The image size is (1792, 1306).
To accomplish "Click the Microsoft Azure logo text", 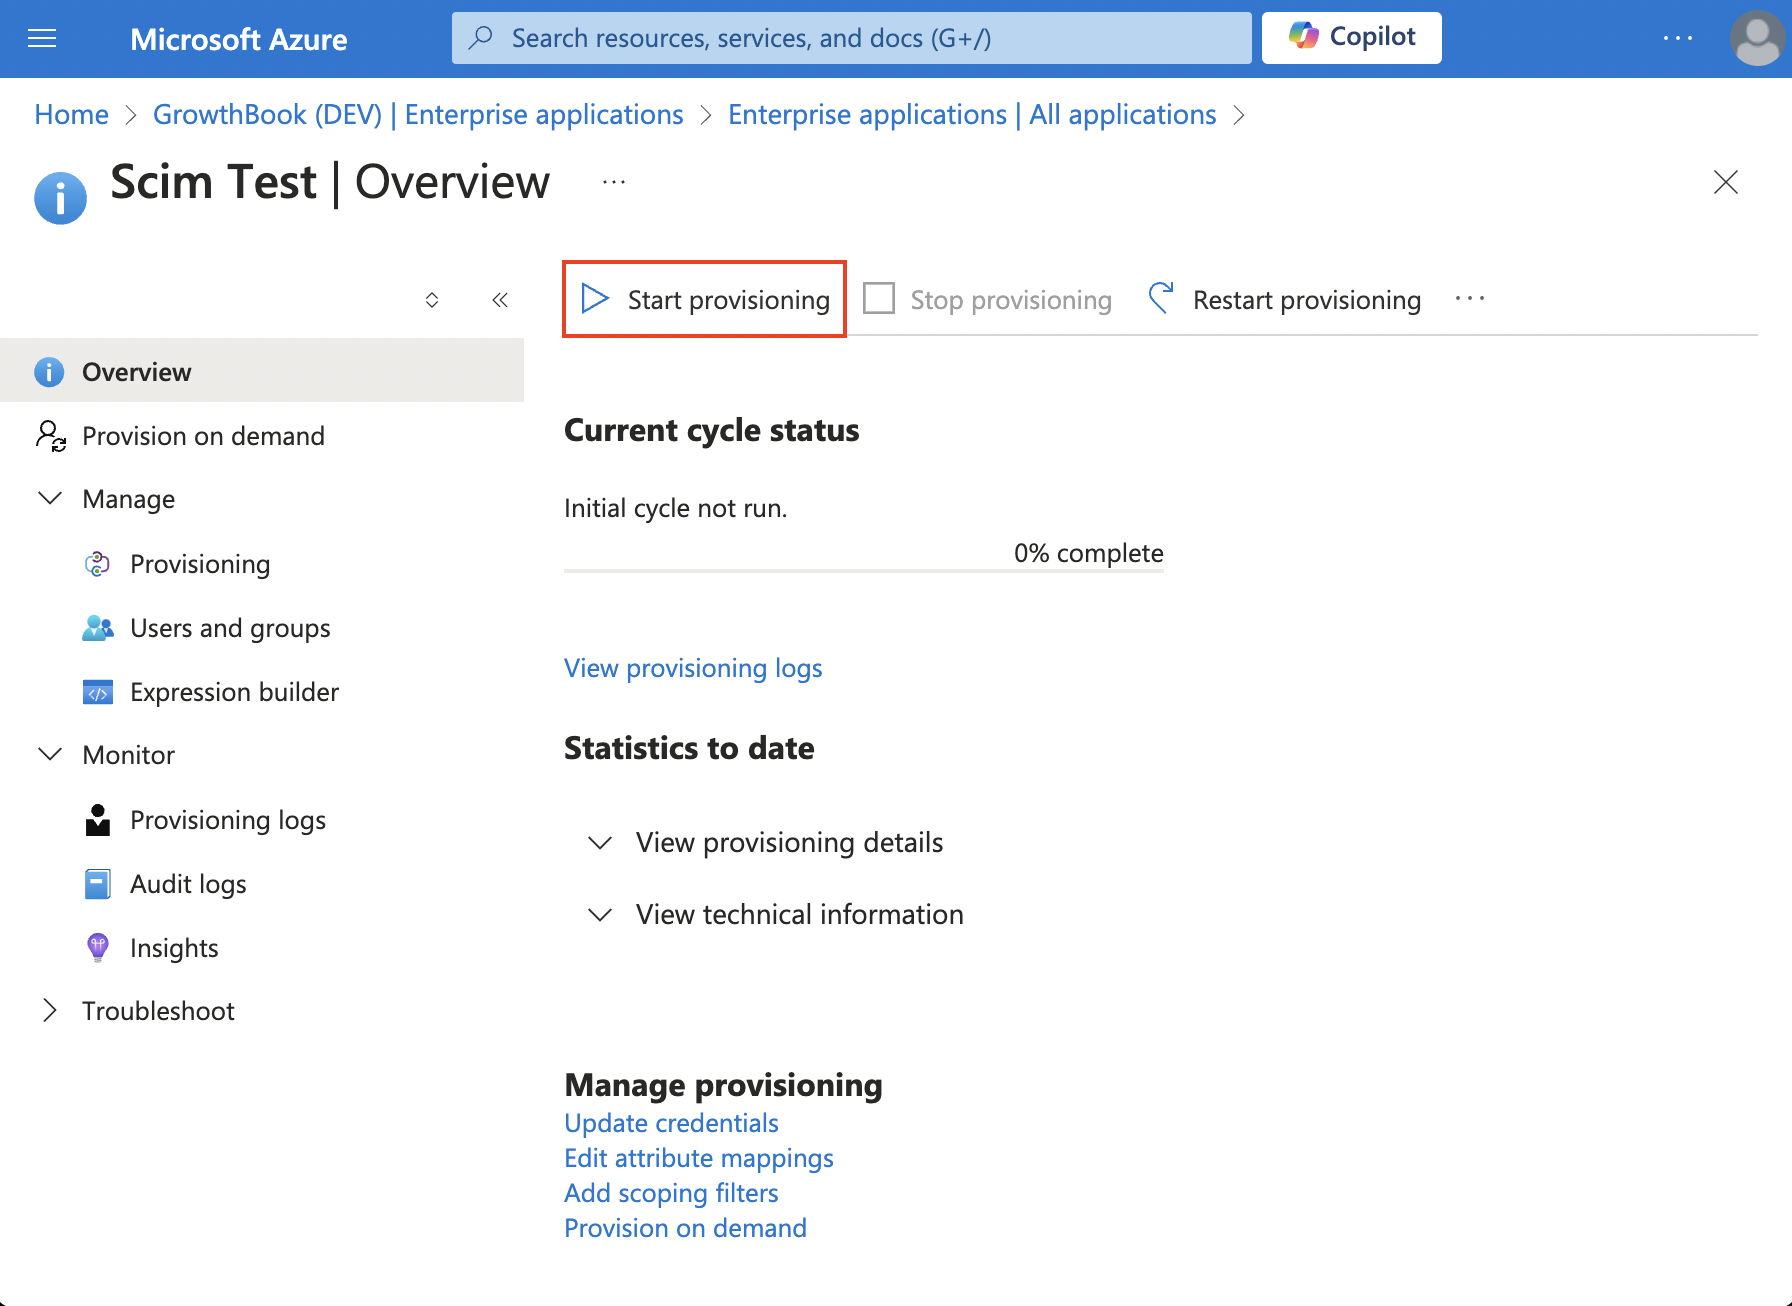I will pos(239,39).
